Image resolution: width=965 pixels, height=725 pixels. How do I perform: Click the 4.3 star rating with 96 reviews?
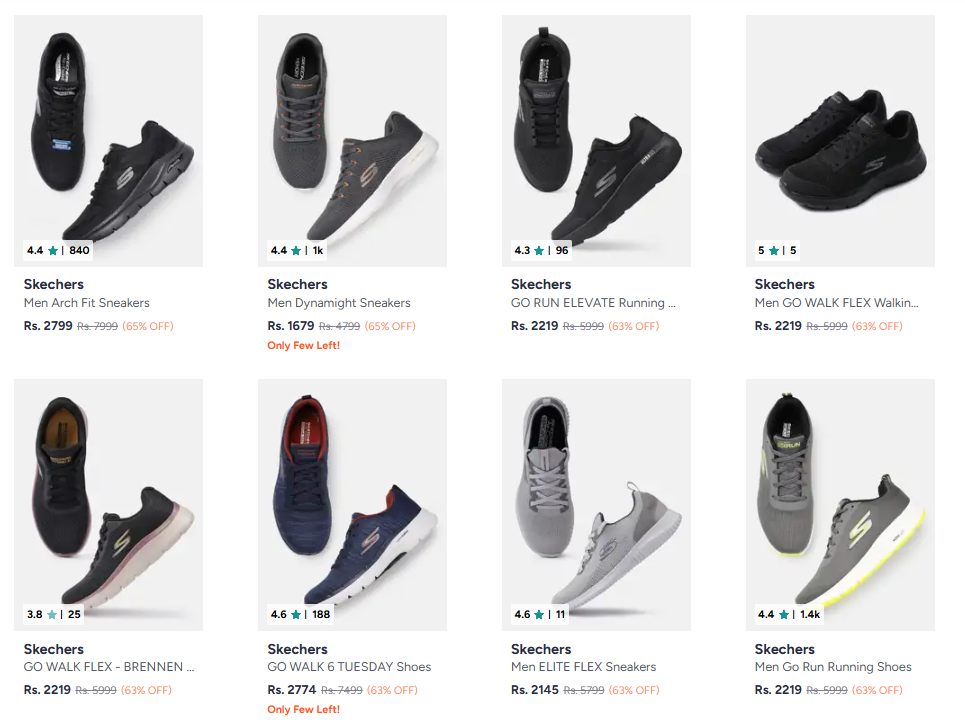(539, 250)
